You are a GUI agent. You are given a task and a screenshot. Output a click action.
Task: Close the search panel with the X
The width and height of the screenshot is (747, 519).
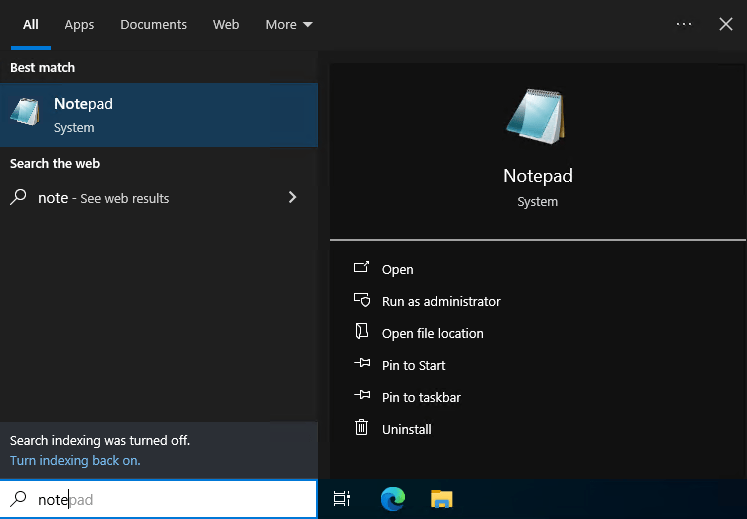tap(726, 24)
